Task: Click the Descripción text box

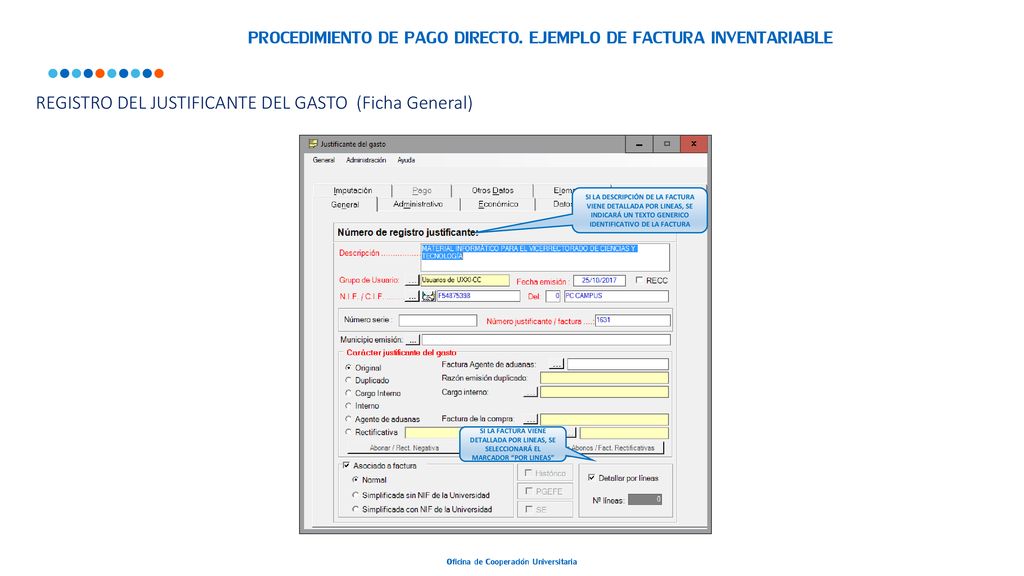Action: (x=545, y=257)
